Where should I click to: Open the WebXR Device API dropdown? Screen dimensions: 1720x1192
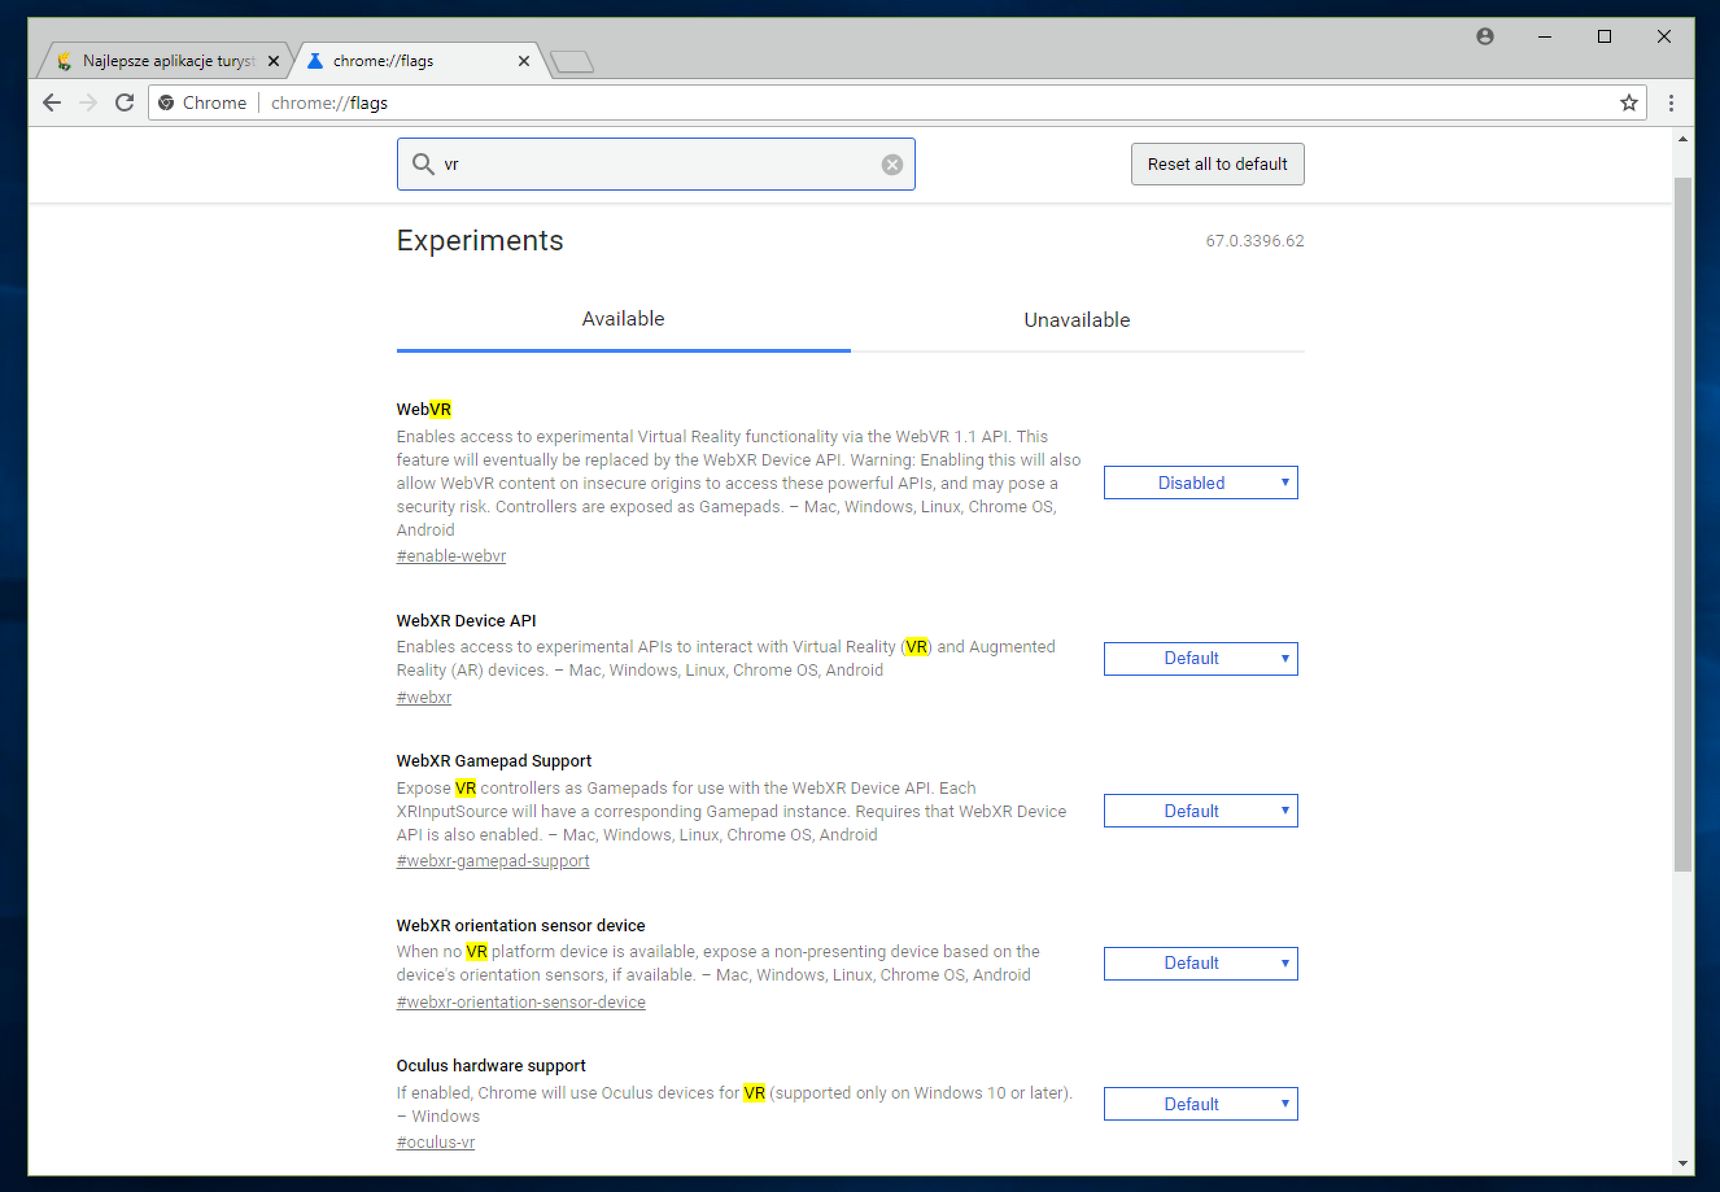pos(1200,659)
